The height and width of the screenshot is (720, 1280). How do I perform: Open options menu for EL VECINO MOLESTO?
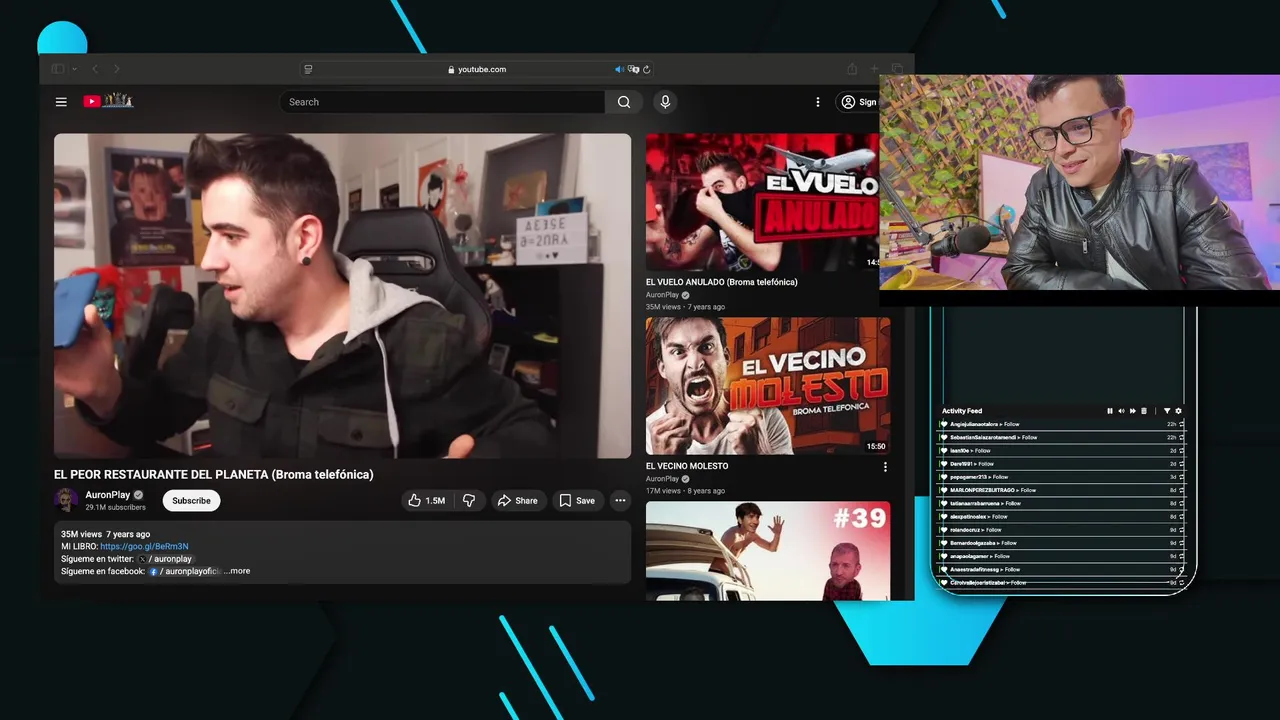[x=885, y=467]
